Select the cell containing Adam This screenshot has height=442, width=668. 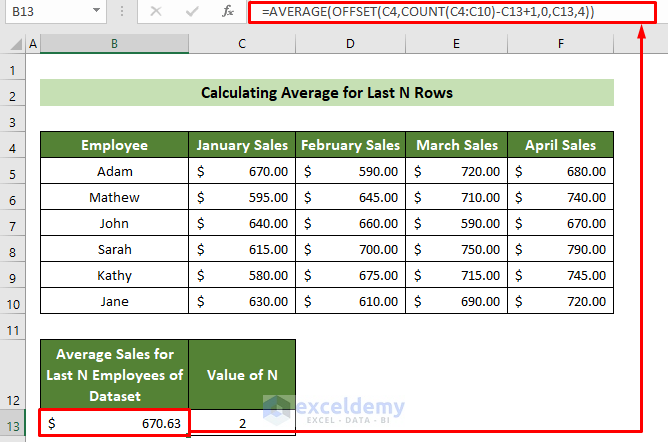(x=114, y=171)
